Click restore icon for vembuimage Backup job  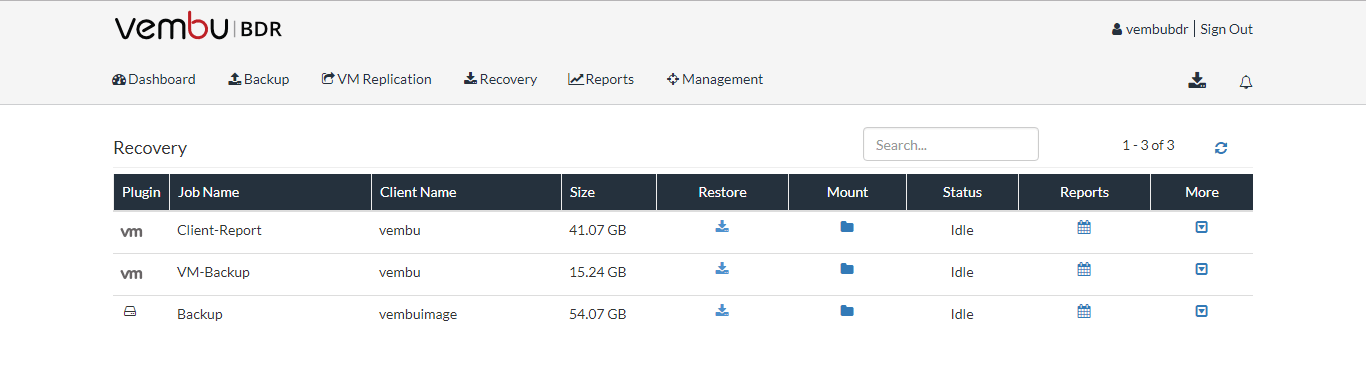tap(722, 311)
